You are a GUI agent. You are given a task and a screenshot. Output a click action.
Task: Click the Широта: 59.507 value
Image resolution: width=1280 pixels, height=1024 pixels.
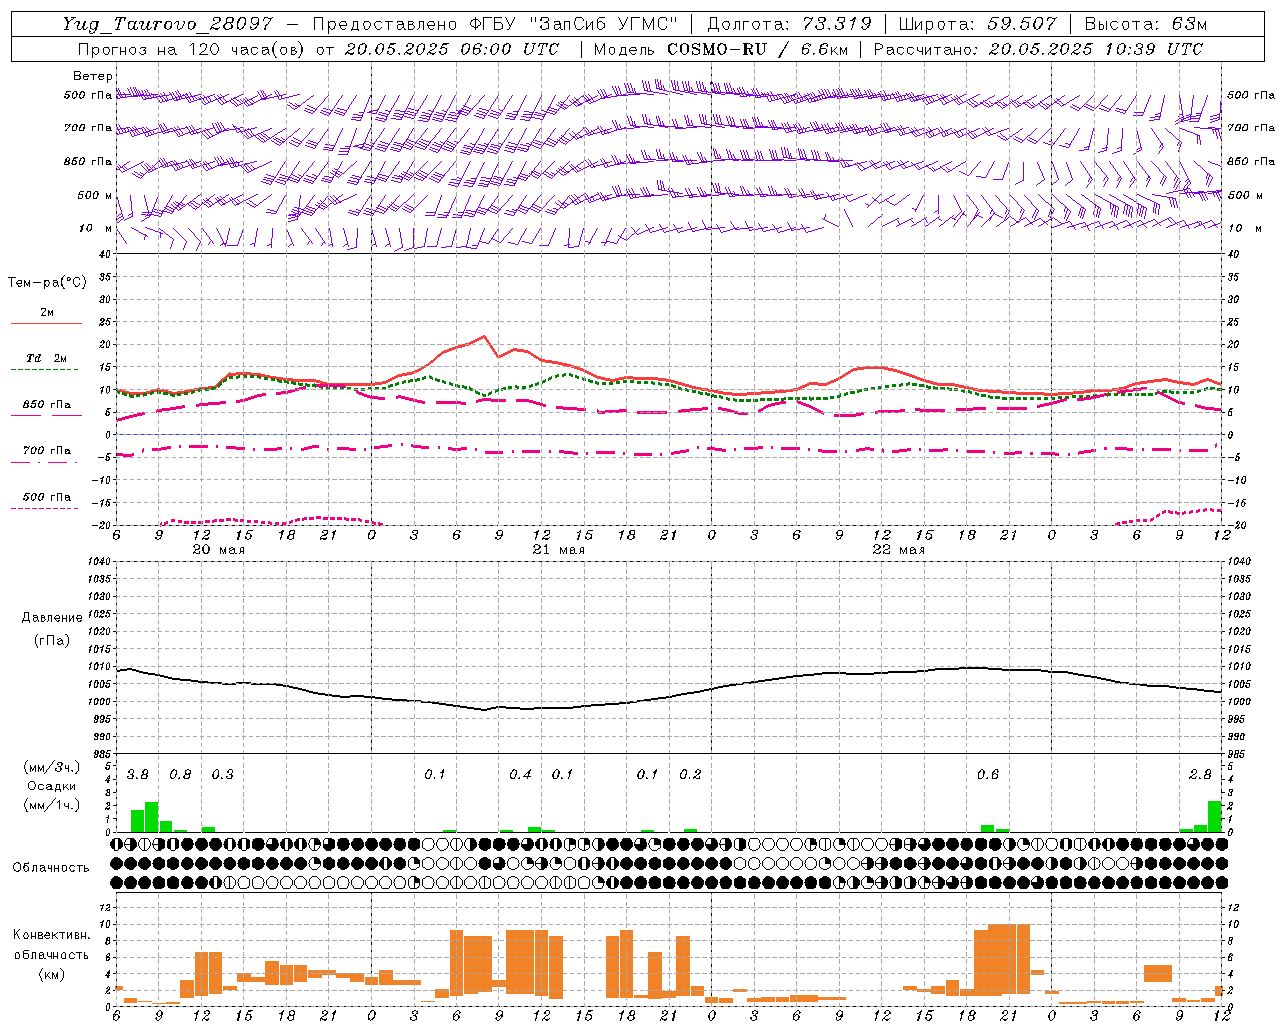point(977,24)
